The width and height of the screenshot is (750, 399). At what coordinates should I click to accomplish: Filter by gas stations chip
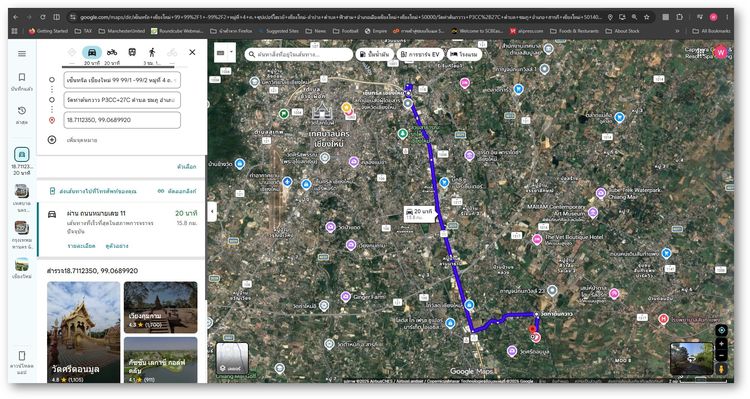(375, 54)
